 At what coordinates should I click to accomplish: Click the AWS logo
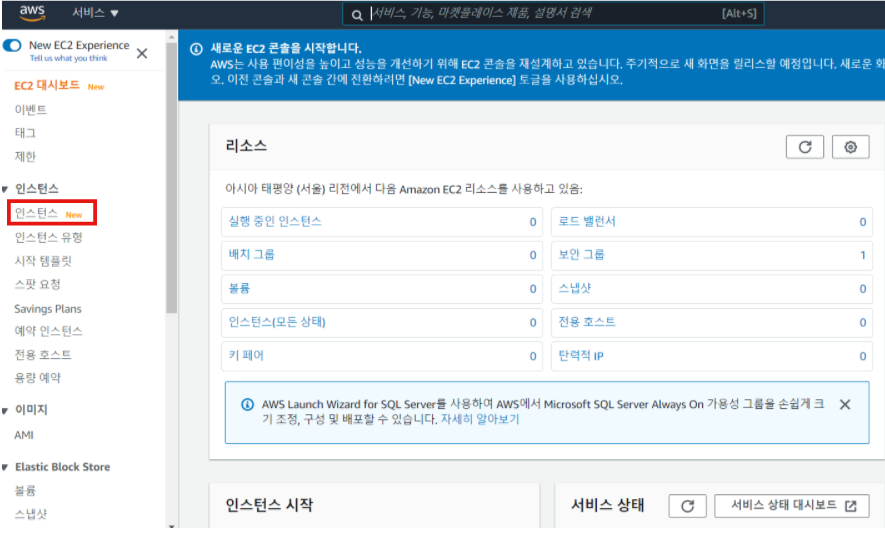click(32, 13)
